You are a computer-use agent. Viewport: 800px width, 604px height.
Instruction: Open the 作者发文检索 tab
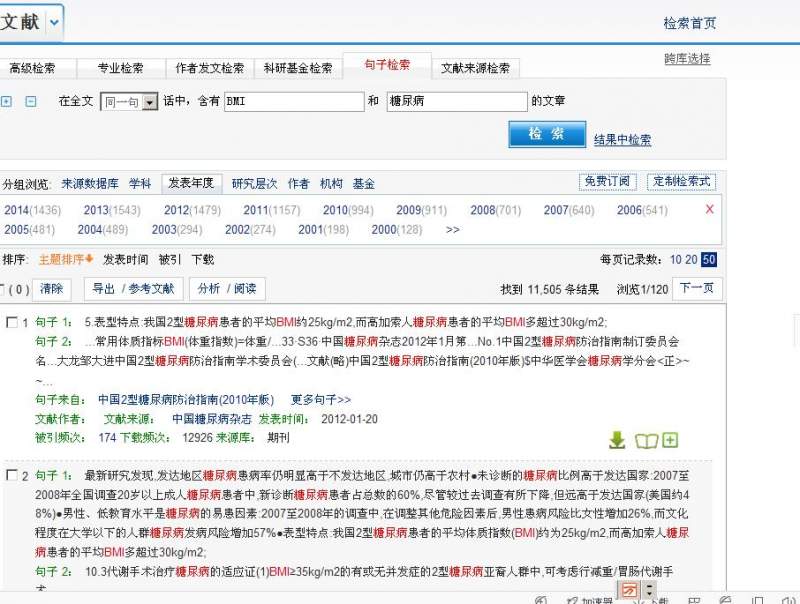210,68
